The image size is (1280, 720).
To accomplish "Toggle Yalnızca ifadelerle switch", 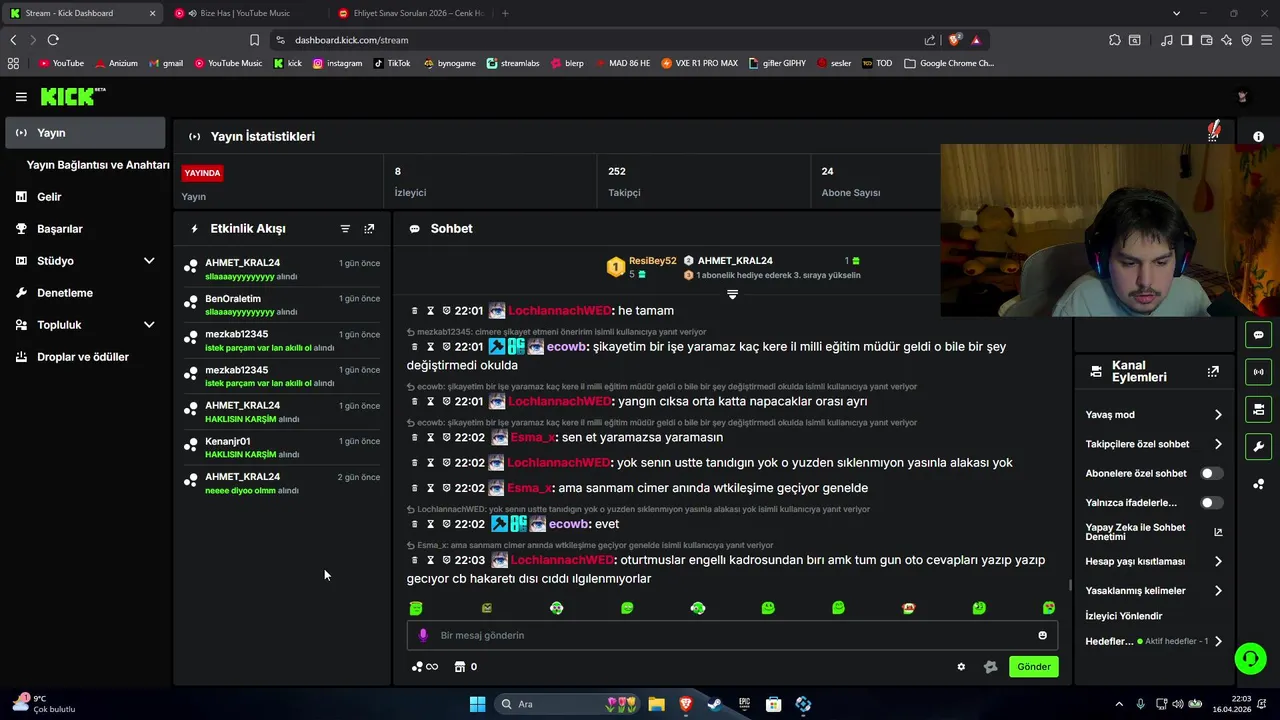I will click(x=1212, y=503).
